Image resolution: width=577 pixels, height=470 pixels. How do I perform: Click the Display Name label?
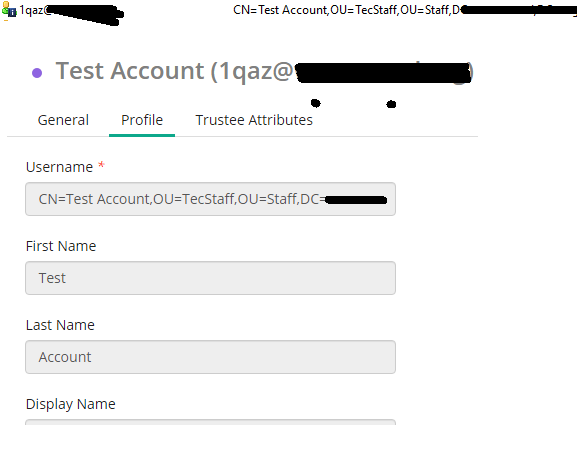pyautogui.click(x=71, y=404)
